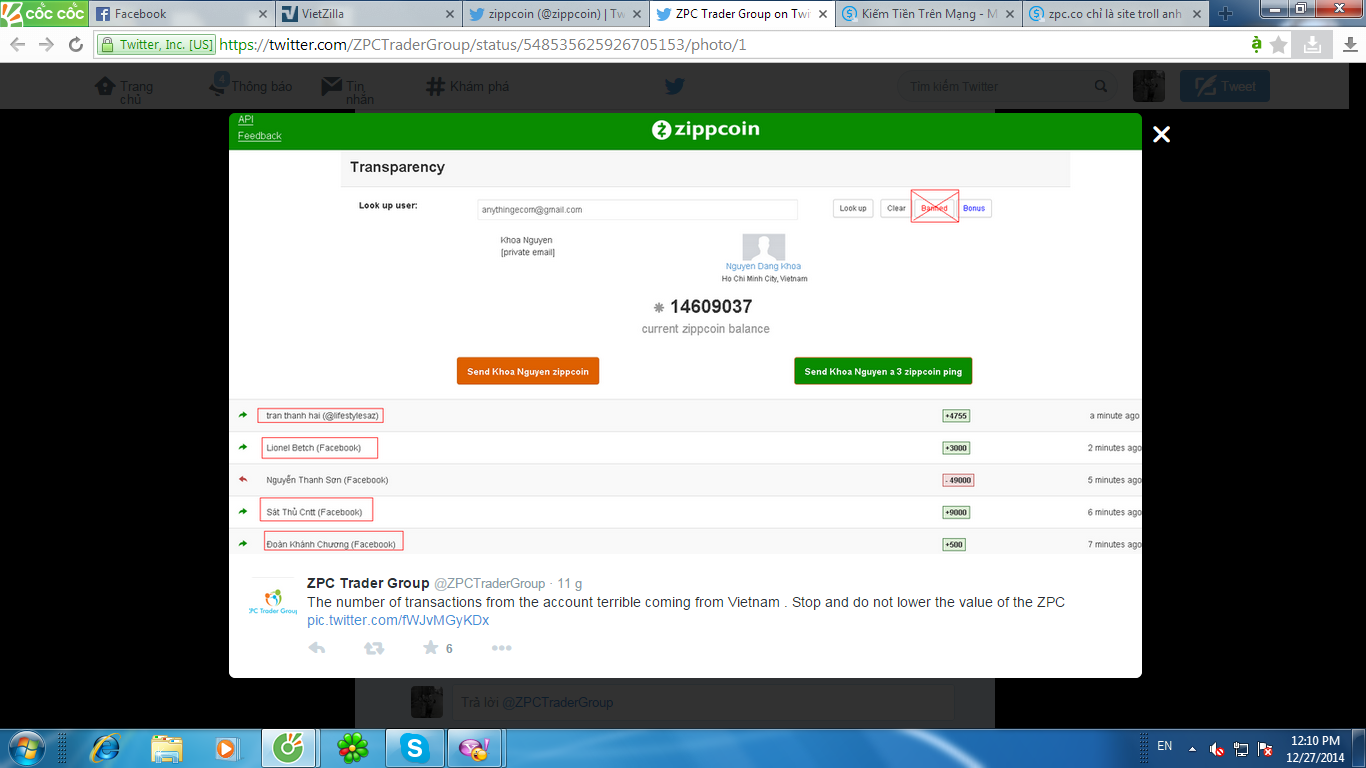Image resolution: width=1366 pixels, height=768 pixels.
Task: Close the Facebook tab
Action: tap(263, 14)
